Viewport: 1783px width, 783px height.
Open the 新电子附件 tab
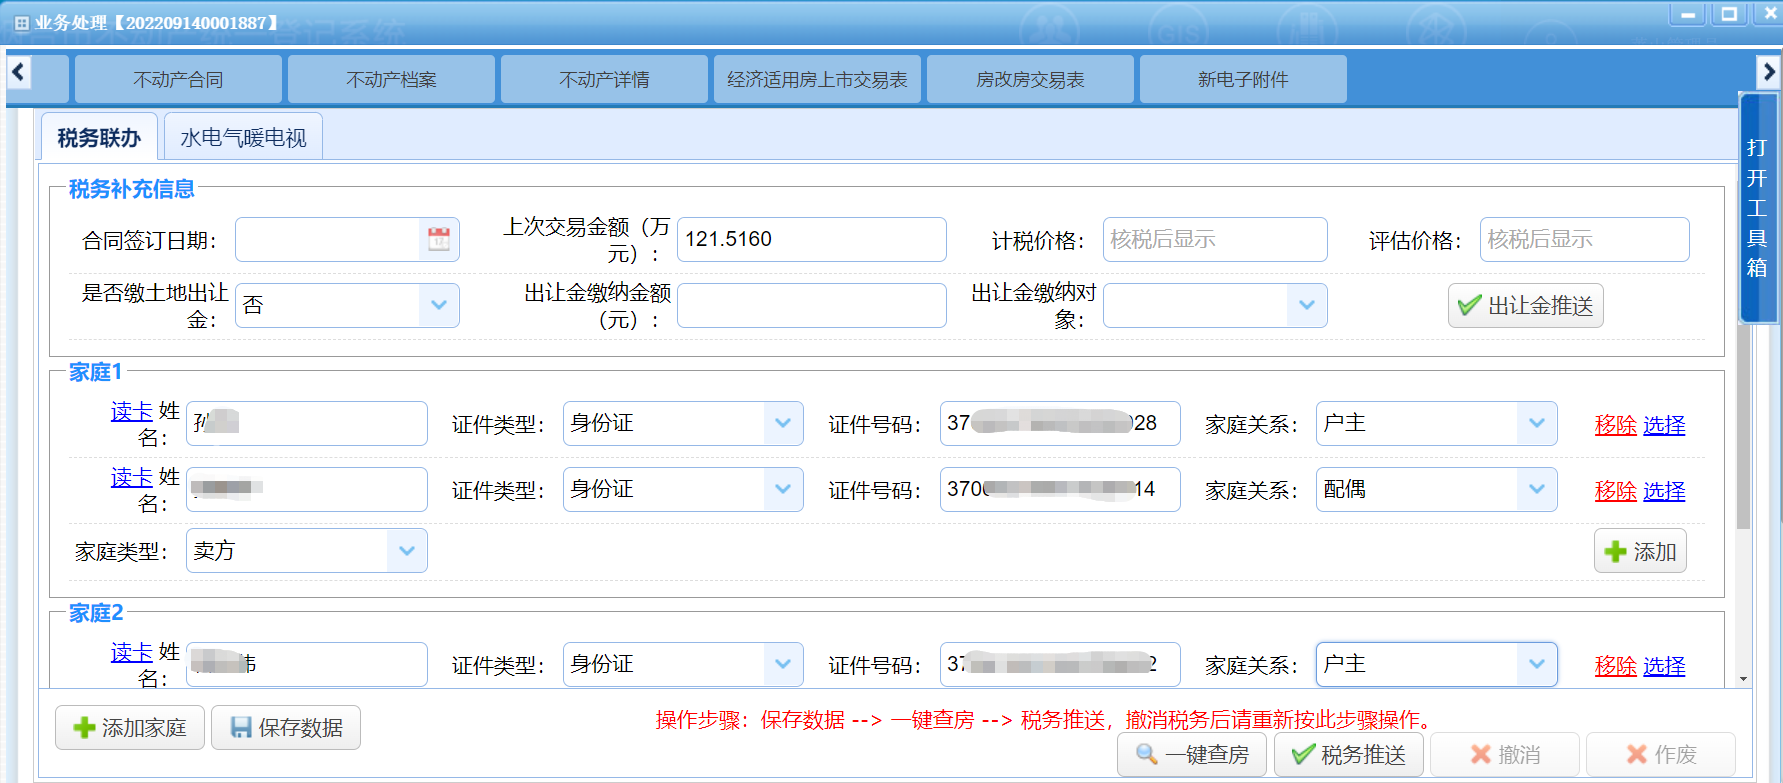(1243, 80)
